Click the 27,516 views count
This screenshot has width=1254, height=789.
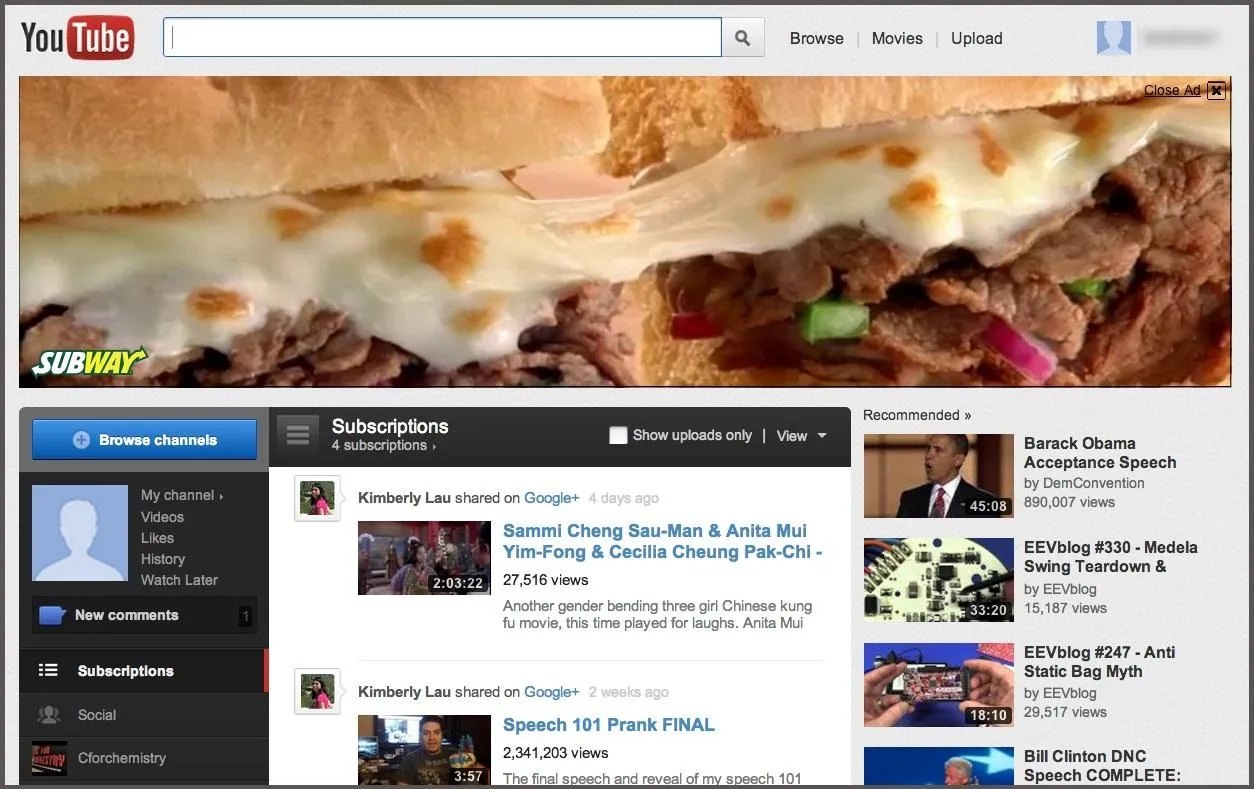(546, 580)
